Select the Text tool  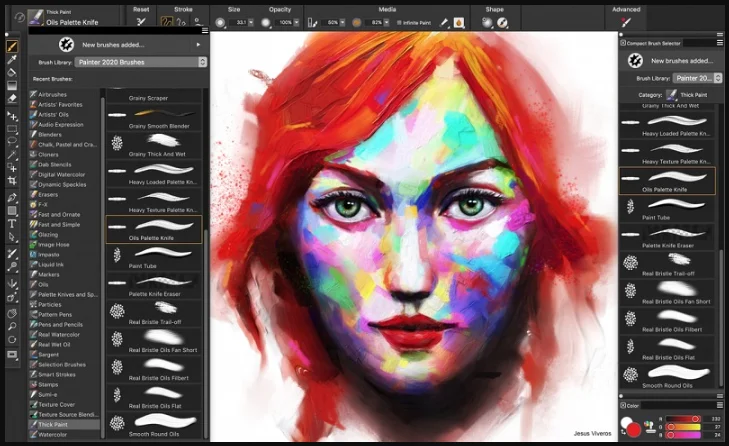pyautogui.click(x=12, y=224)
